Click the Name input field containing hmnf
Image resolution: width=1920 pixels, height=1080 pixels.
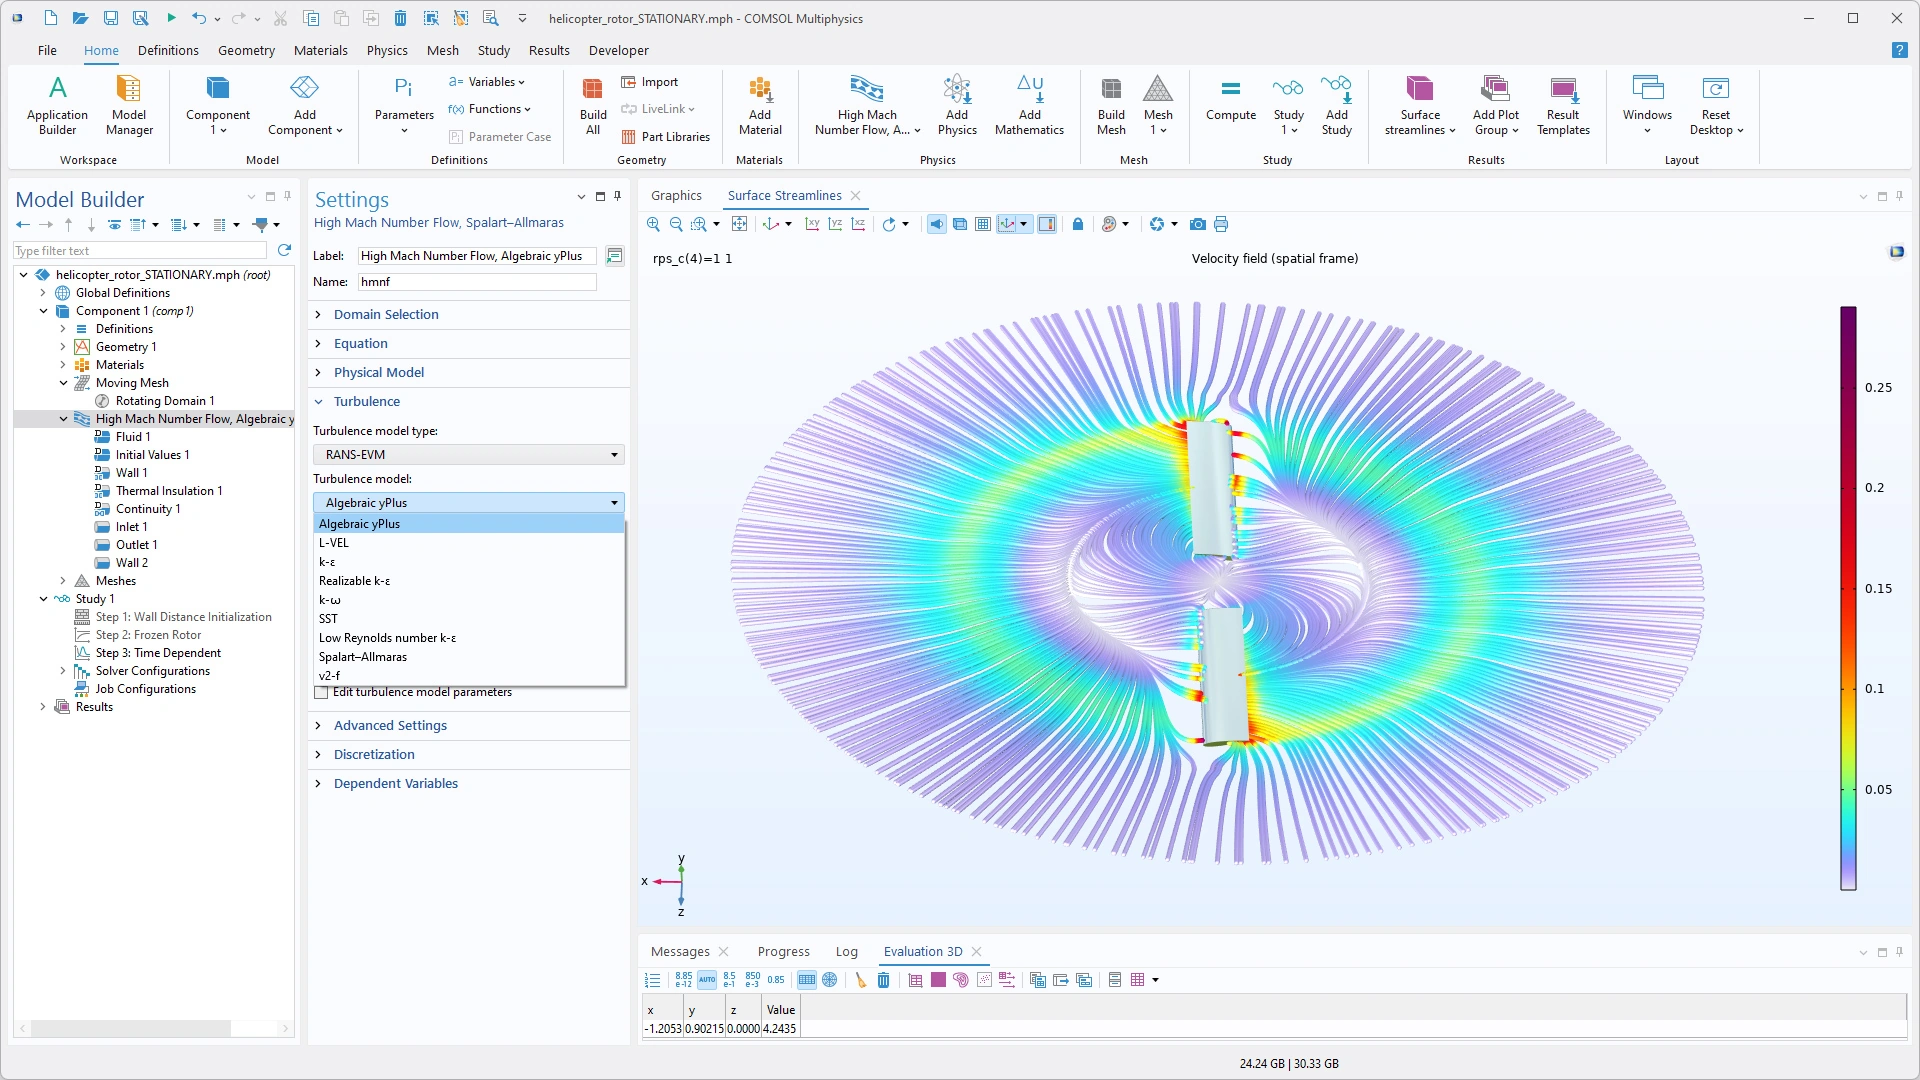(x=476, y=282)
